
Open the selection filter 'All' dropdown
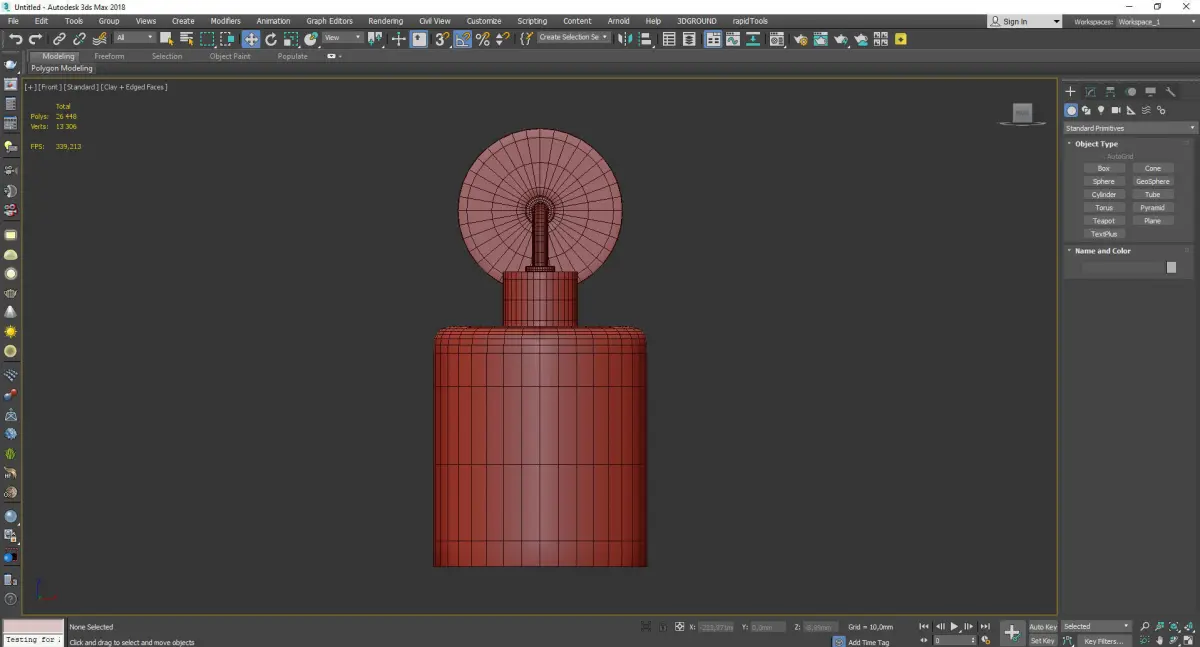click(x=134, y=38)
